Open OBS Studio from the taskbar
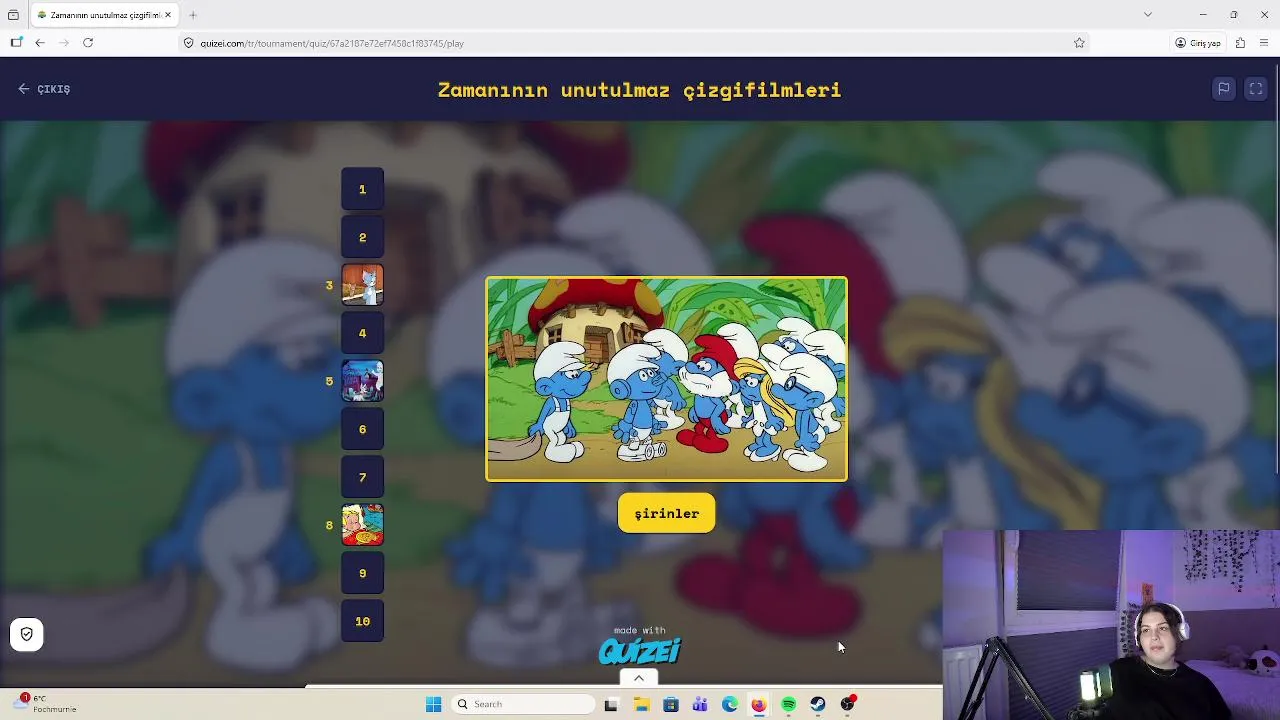 (848, 704)
